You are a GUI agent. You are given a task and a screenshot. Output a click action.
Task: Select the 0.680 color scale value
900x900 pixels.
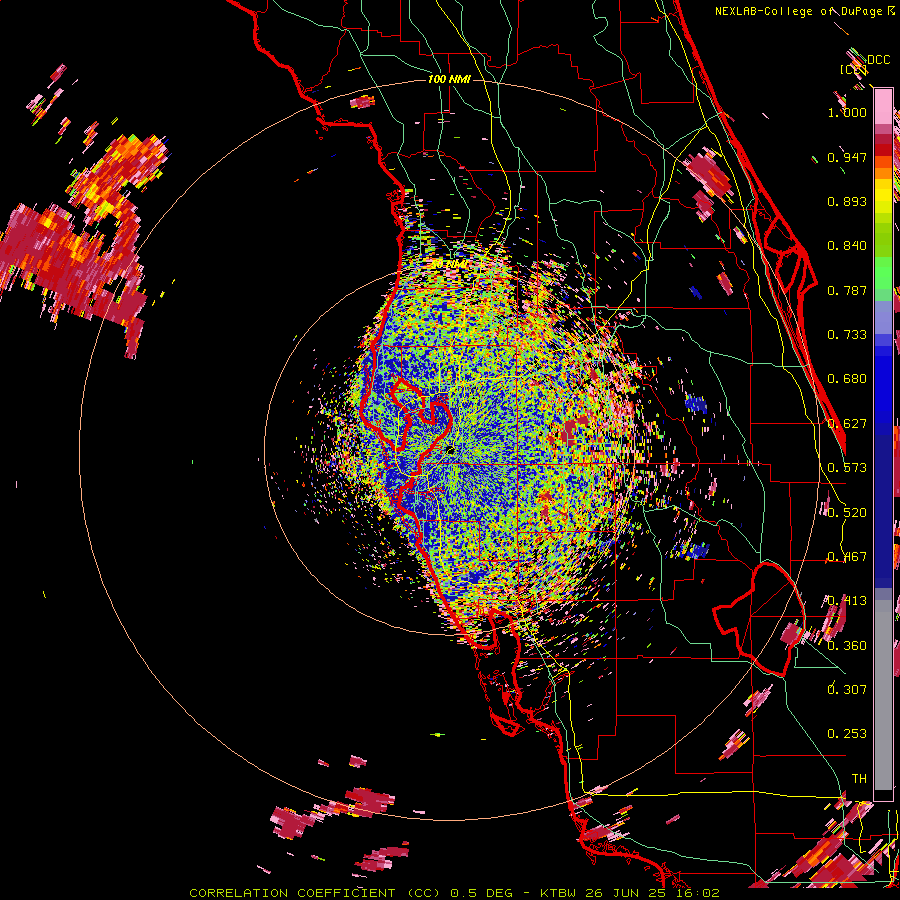tap(847, 379)
